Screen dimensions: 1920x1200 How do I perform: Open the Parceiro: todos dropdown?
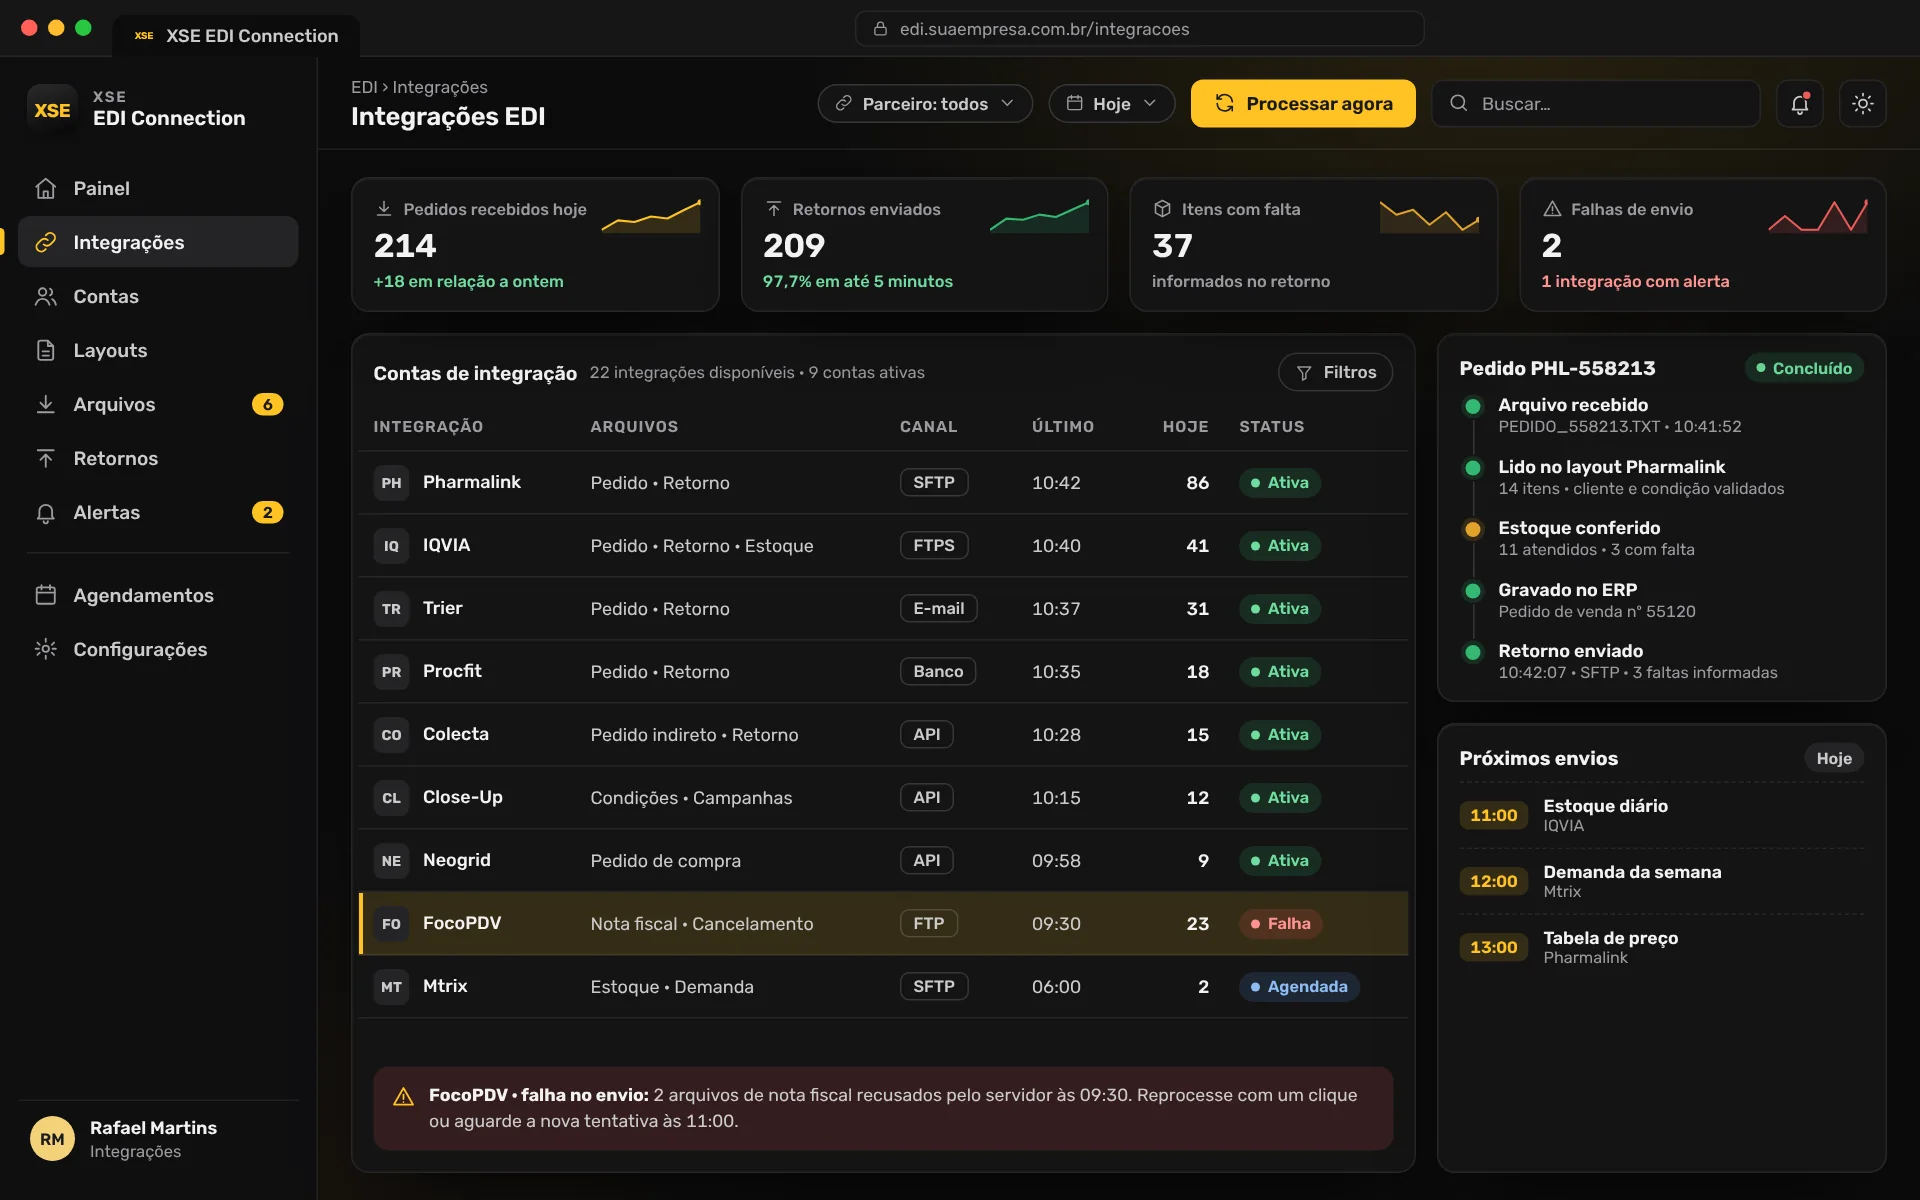point(925,103)
